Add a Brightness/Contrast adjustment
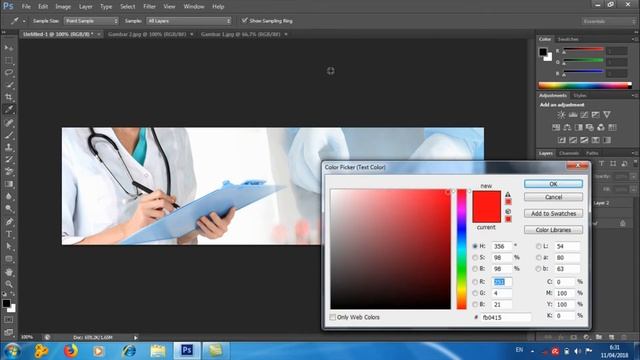Viewport: 640px width, 360px height. pos(562,115)
